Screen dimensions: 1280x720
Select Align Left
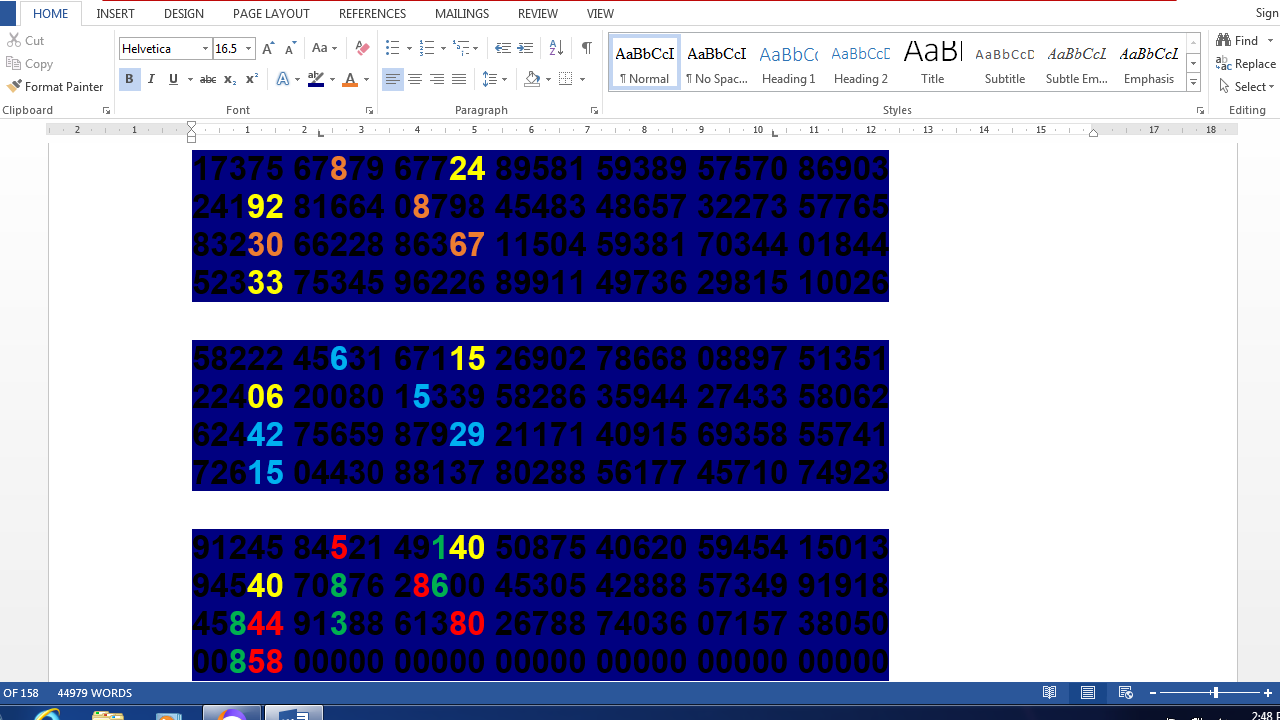pyautogui.click(x=393, y=79)
